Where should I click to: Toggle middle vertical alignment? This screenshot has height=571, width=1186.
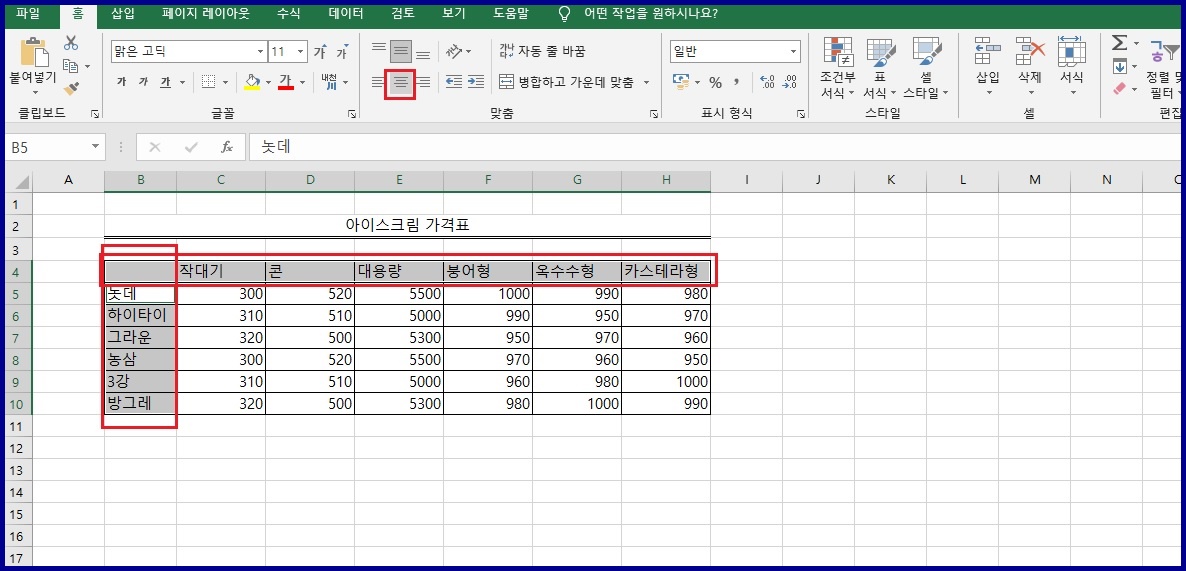[401, 51]
